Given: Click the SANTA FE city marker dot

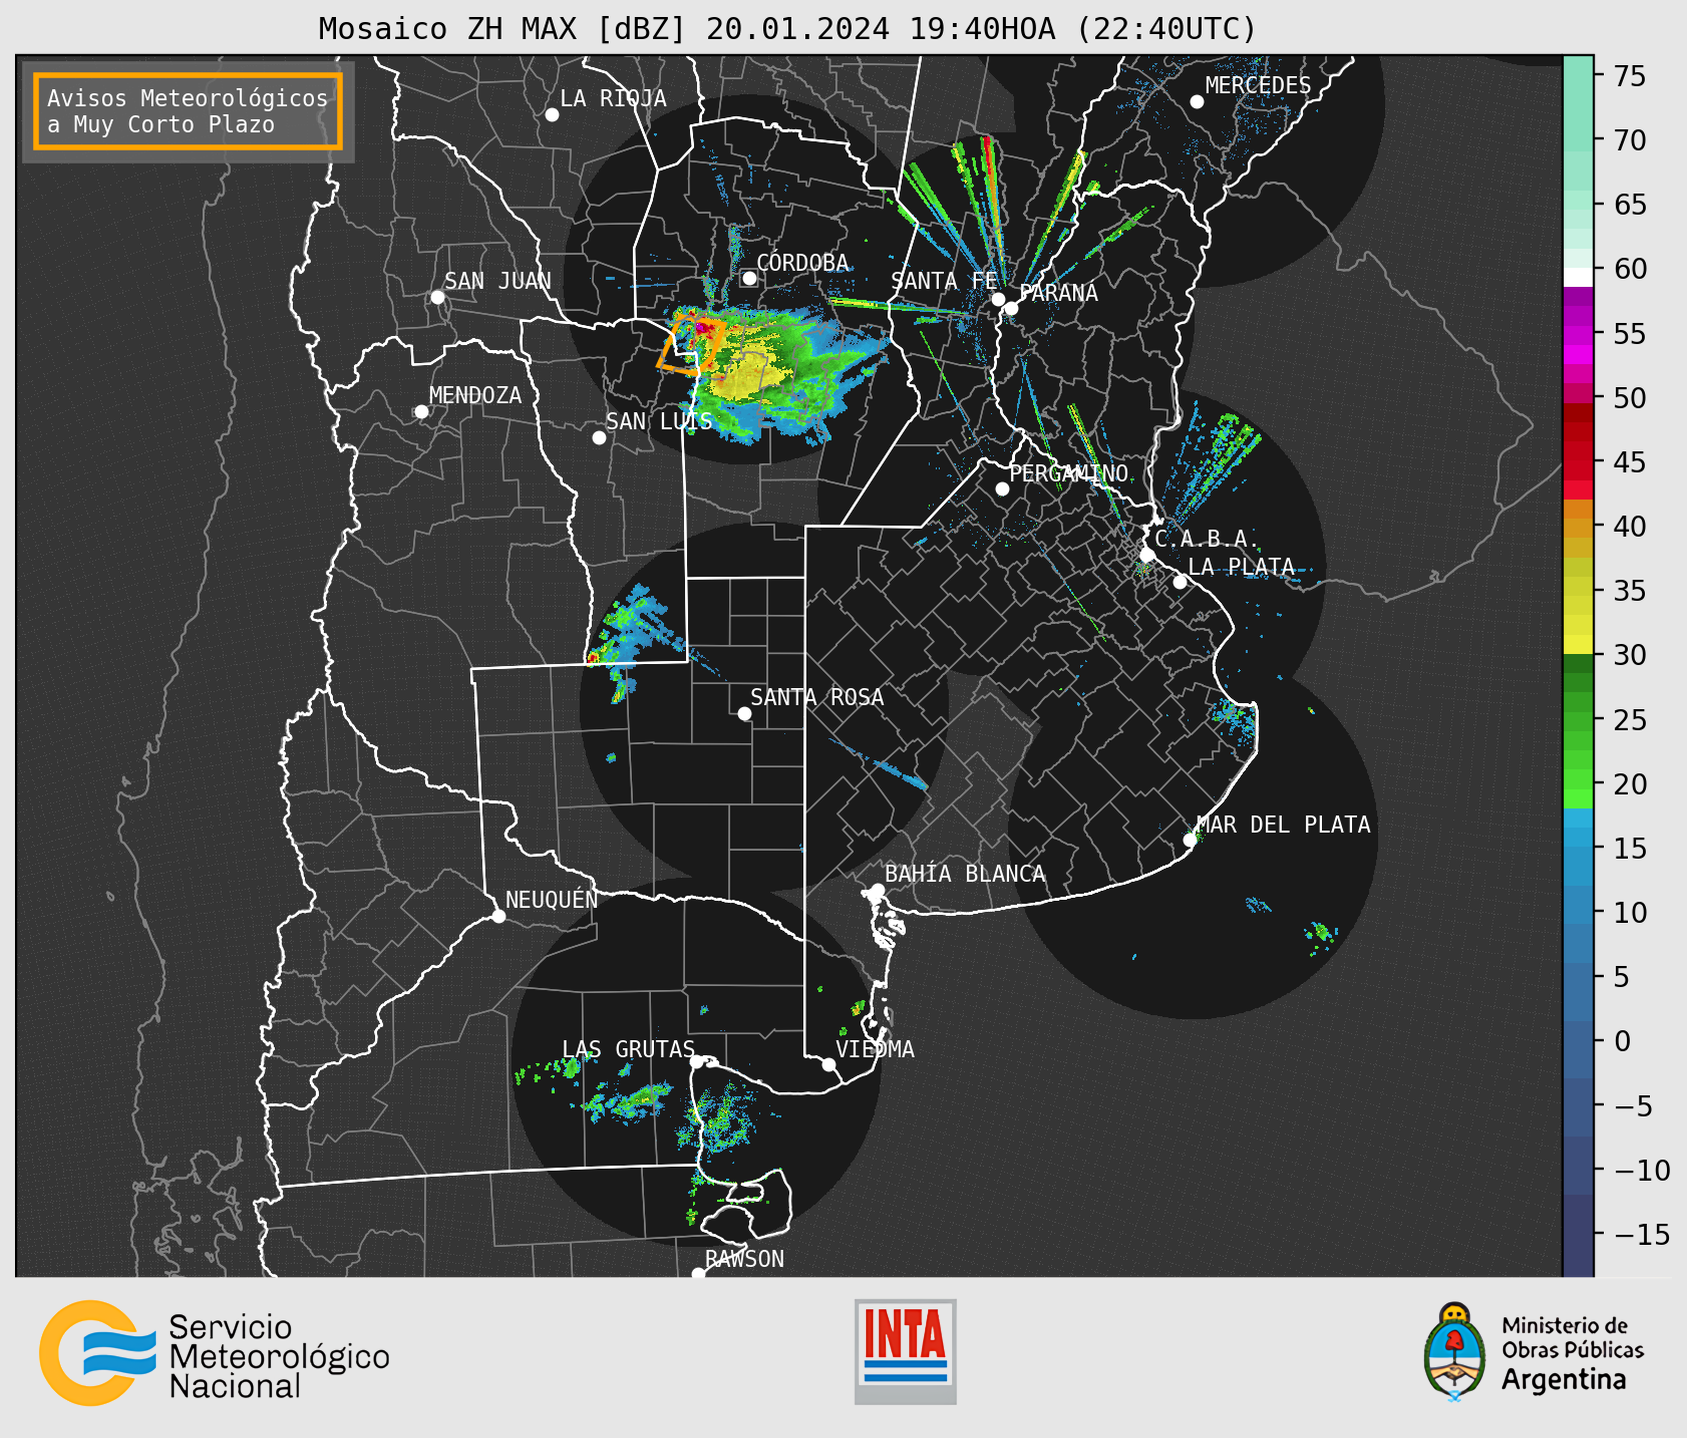Looking at the screenshot, I should click(998, 299).
